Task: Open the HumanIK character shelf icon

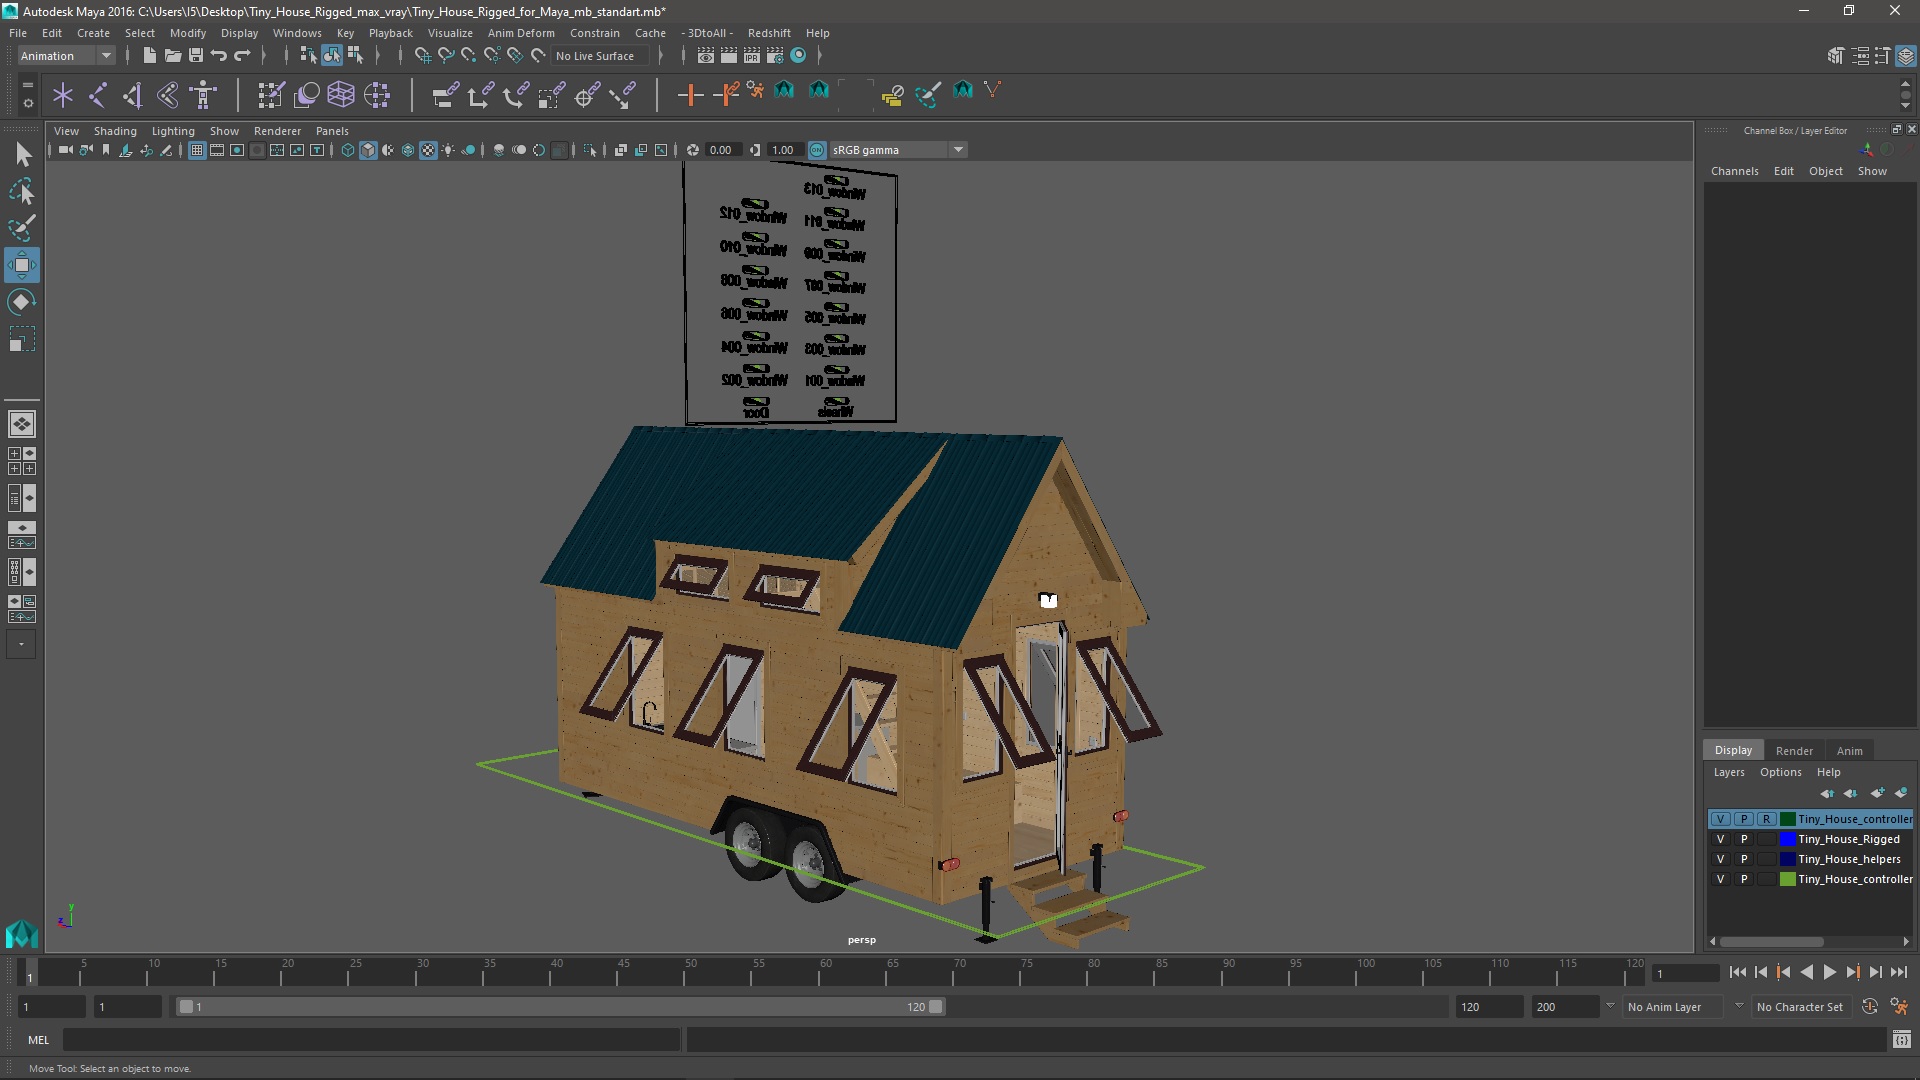Action: pos(203,95)
